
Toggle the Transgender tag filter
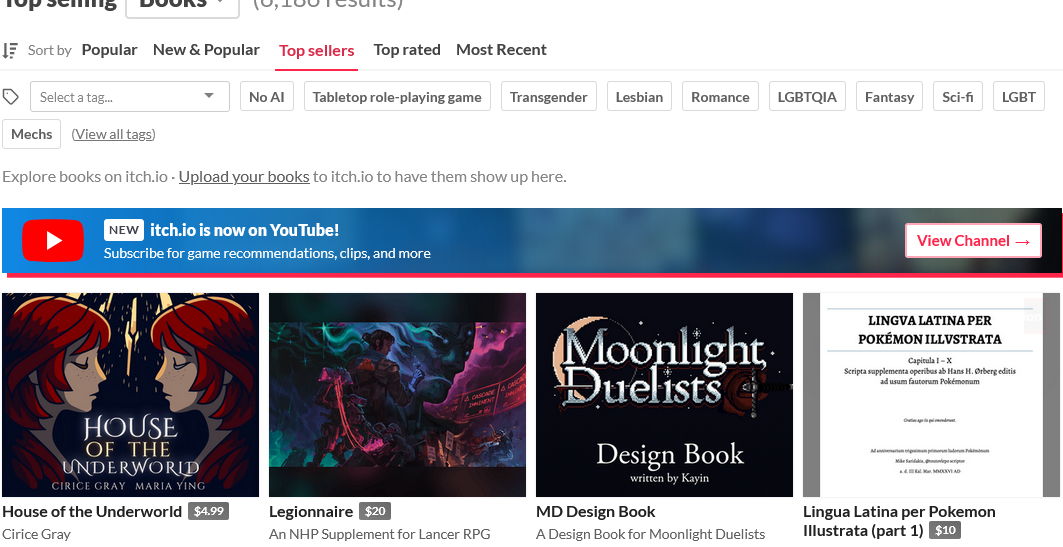[548, 97]
